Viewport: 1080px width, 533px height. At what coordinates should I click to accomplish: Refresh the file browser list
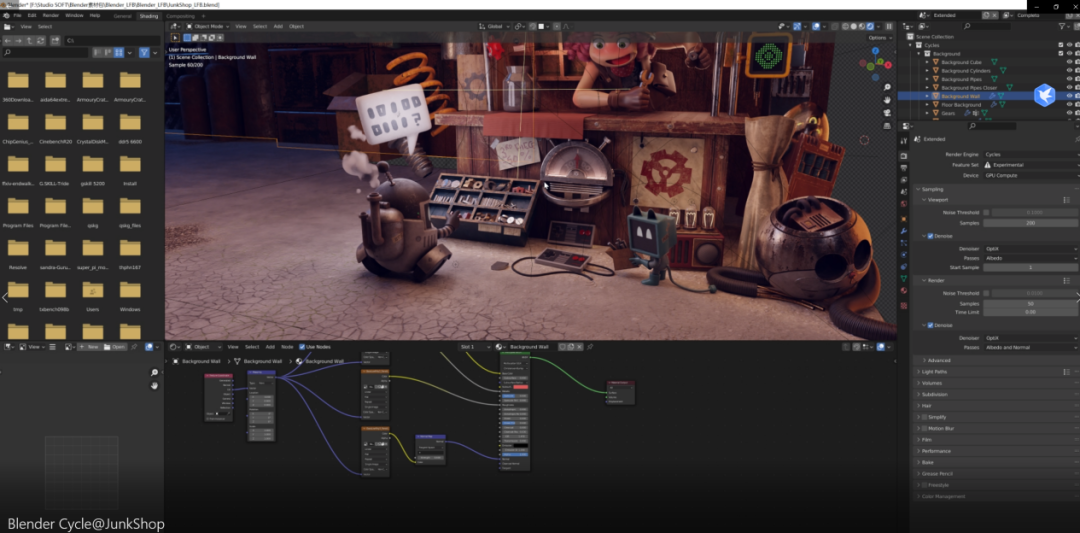[41, 41]
